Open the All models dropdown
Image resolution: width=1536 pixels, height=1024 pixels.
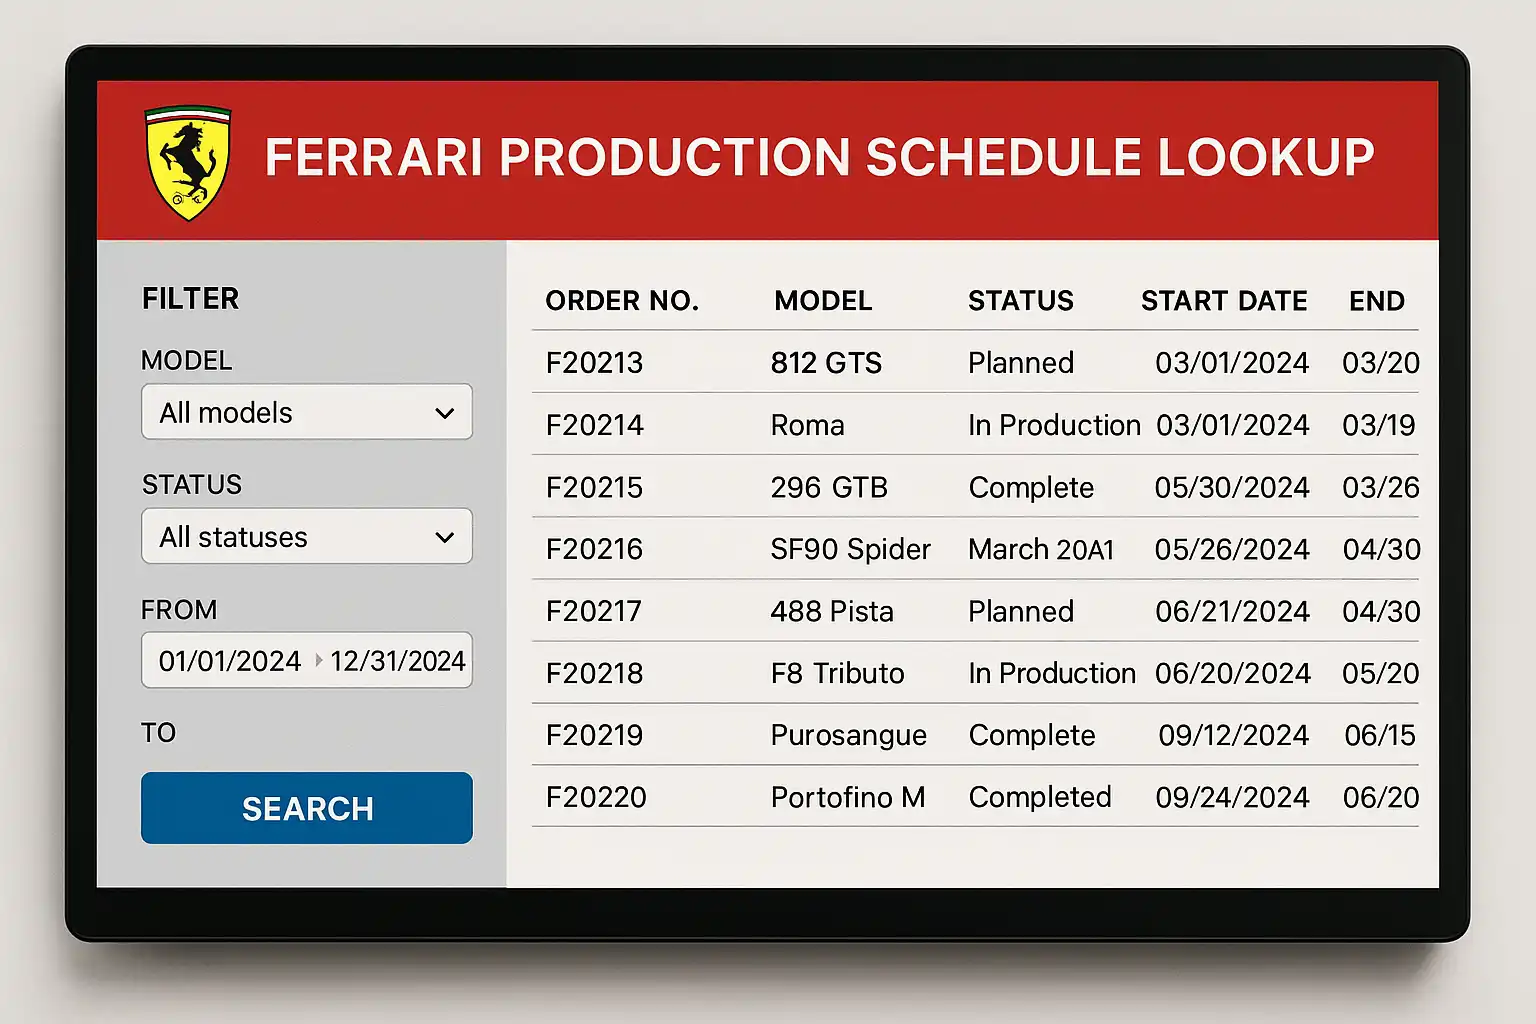[306, 412]
